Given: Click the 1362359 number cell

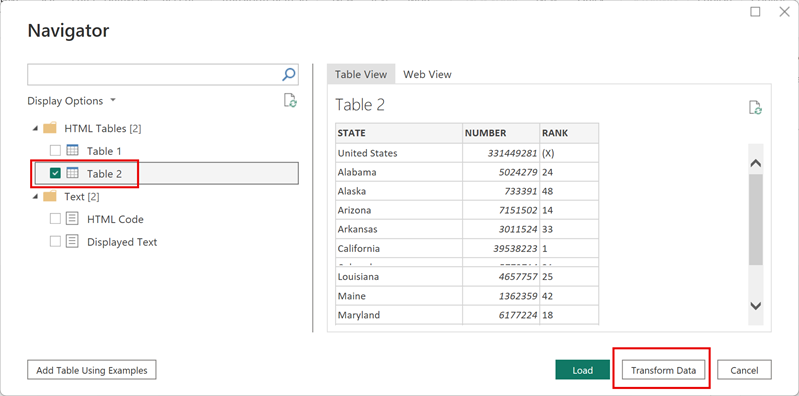Looking at the screenshot, I should tap(501, 296).
